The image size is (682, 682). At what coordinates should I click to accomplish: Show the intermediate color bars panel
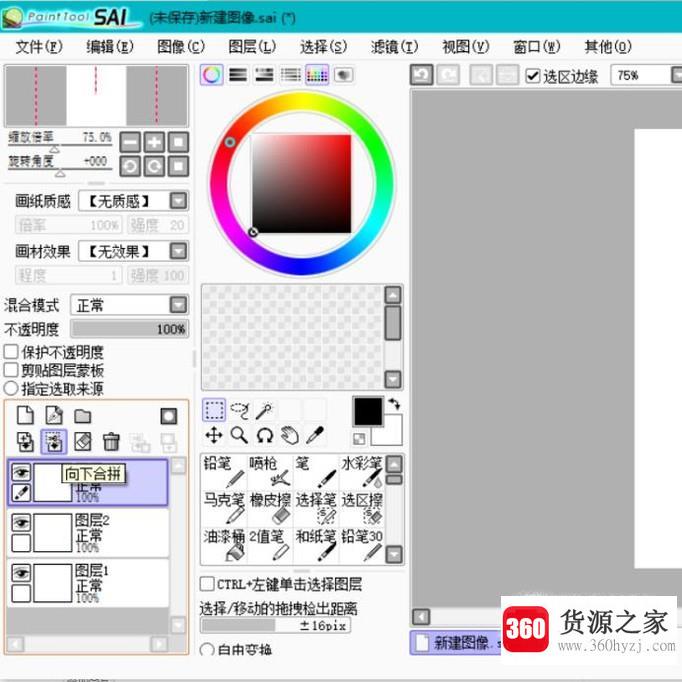click(291, 75)
